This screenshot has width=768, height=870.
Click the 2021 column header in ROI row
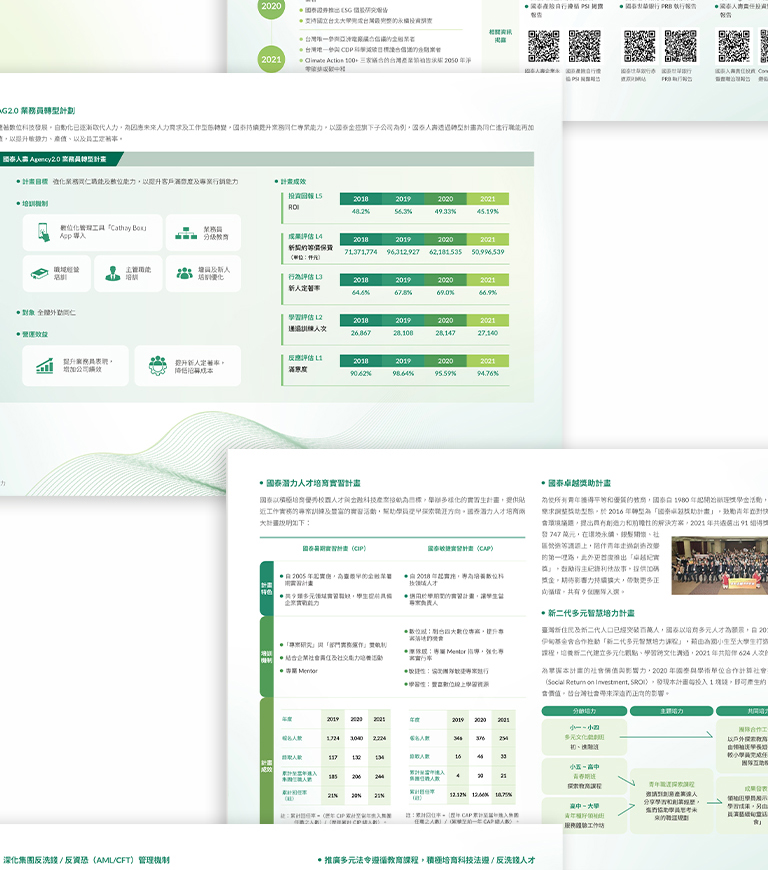coord(487,199)
